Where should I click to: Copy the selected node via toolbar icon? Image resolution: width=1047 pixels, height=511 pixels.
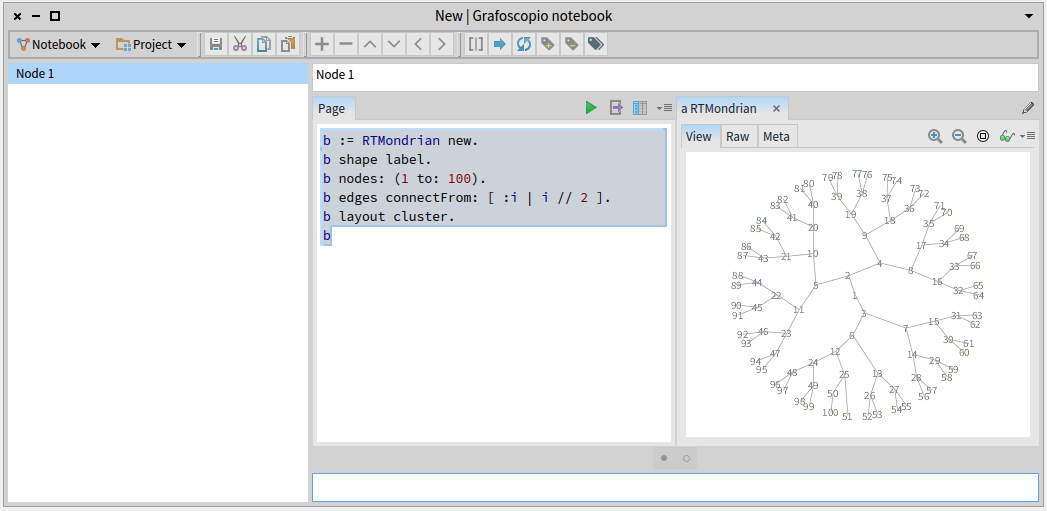click(x=264, y=45)
